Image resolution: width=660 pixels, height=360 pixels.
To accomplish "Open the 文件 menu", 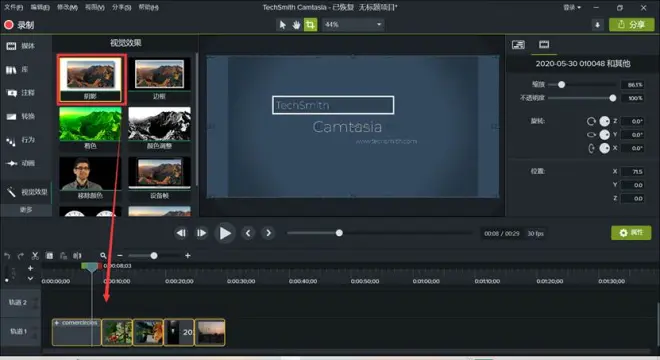I will (13, 7).
